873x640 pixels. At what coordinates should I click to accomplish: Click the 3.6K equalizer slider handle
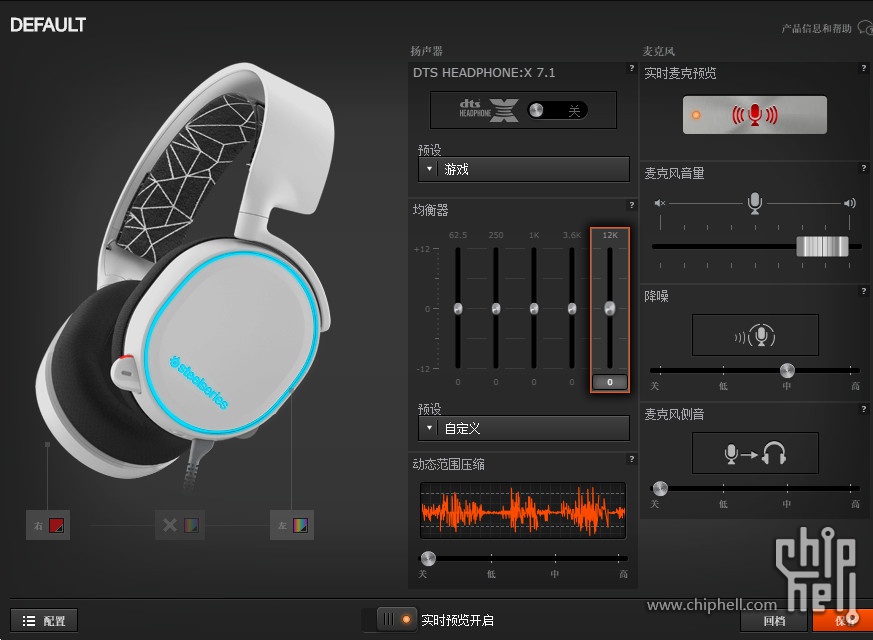(572, 308)
